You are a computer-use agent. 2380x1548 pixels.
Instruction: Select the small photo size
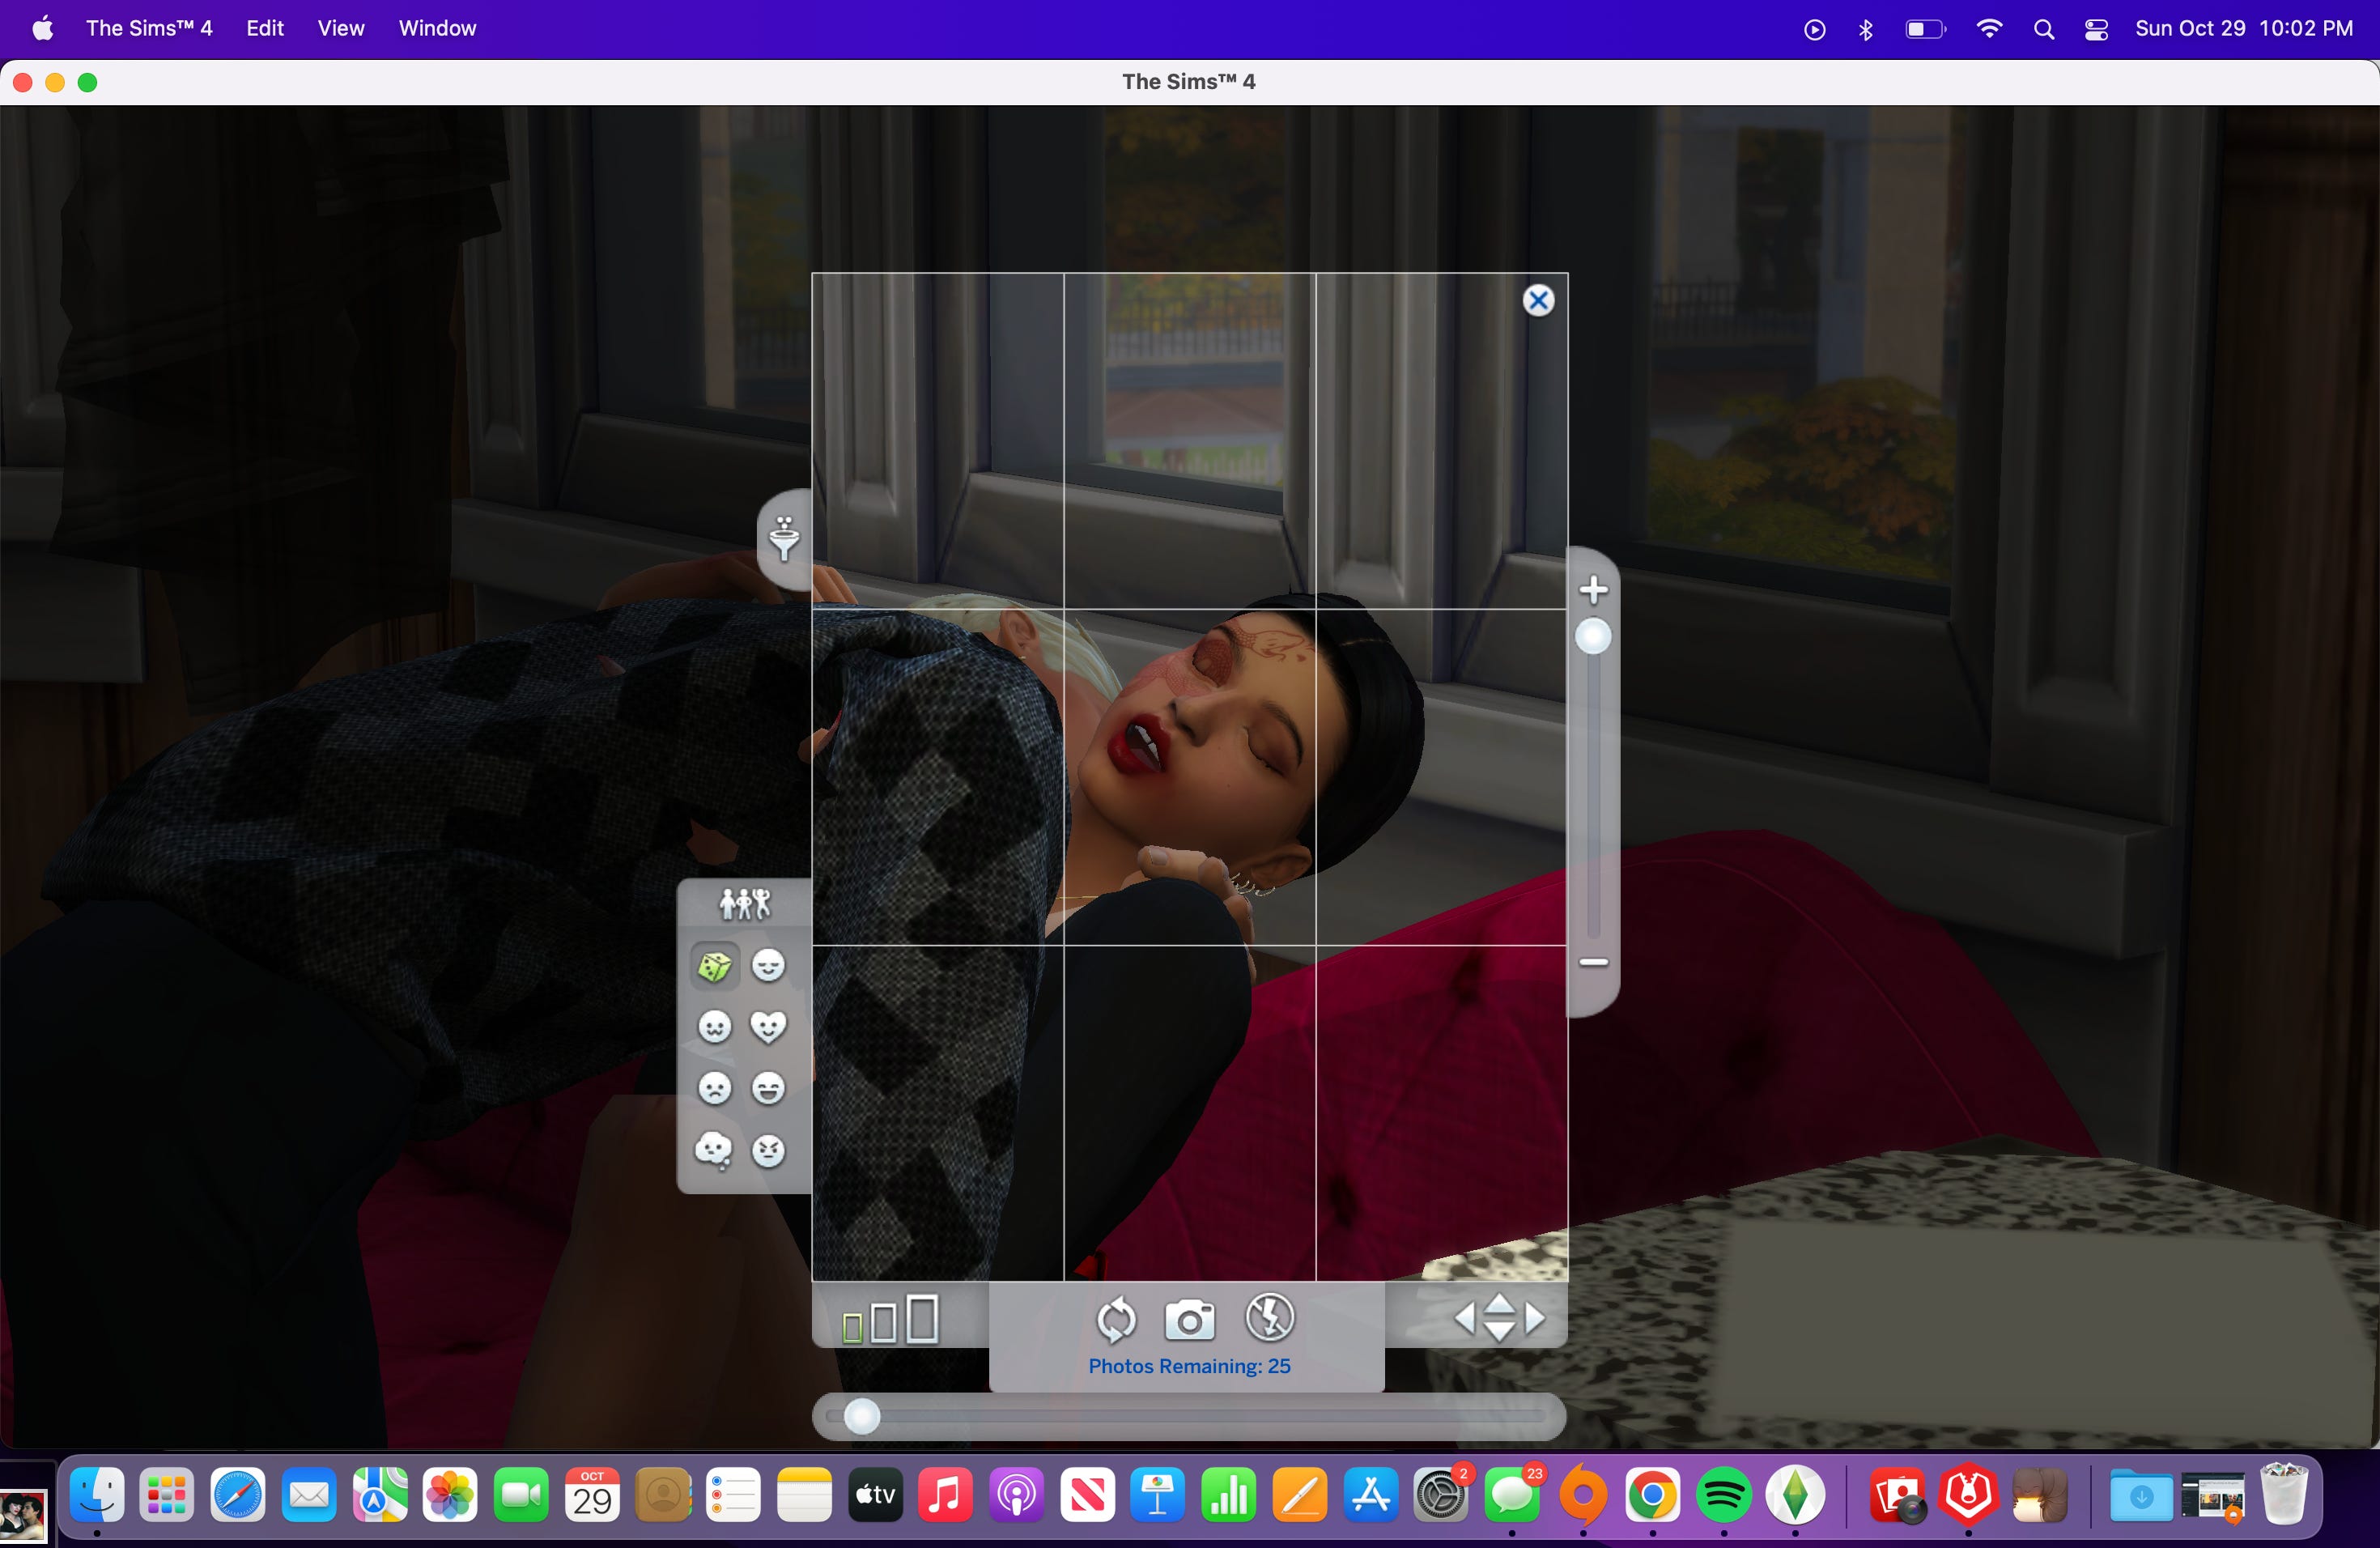[852, 1328]
